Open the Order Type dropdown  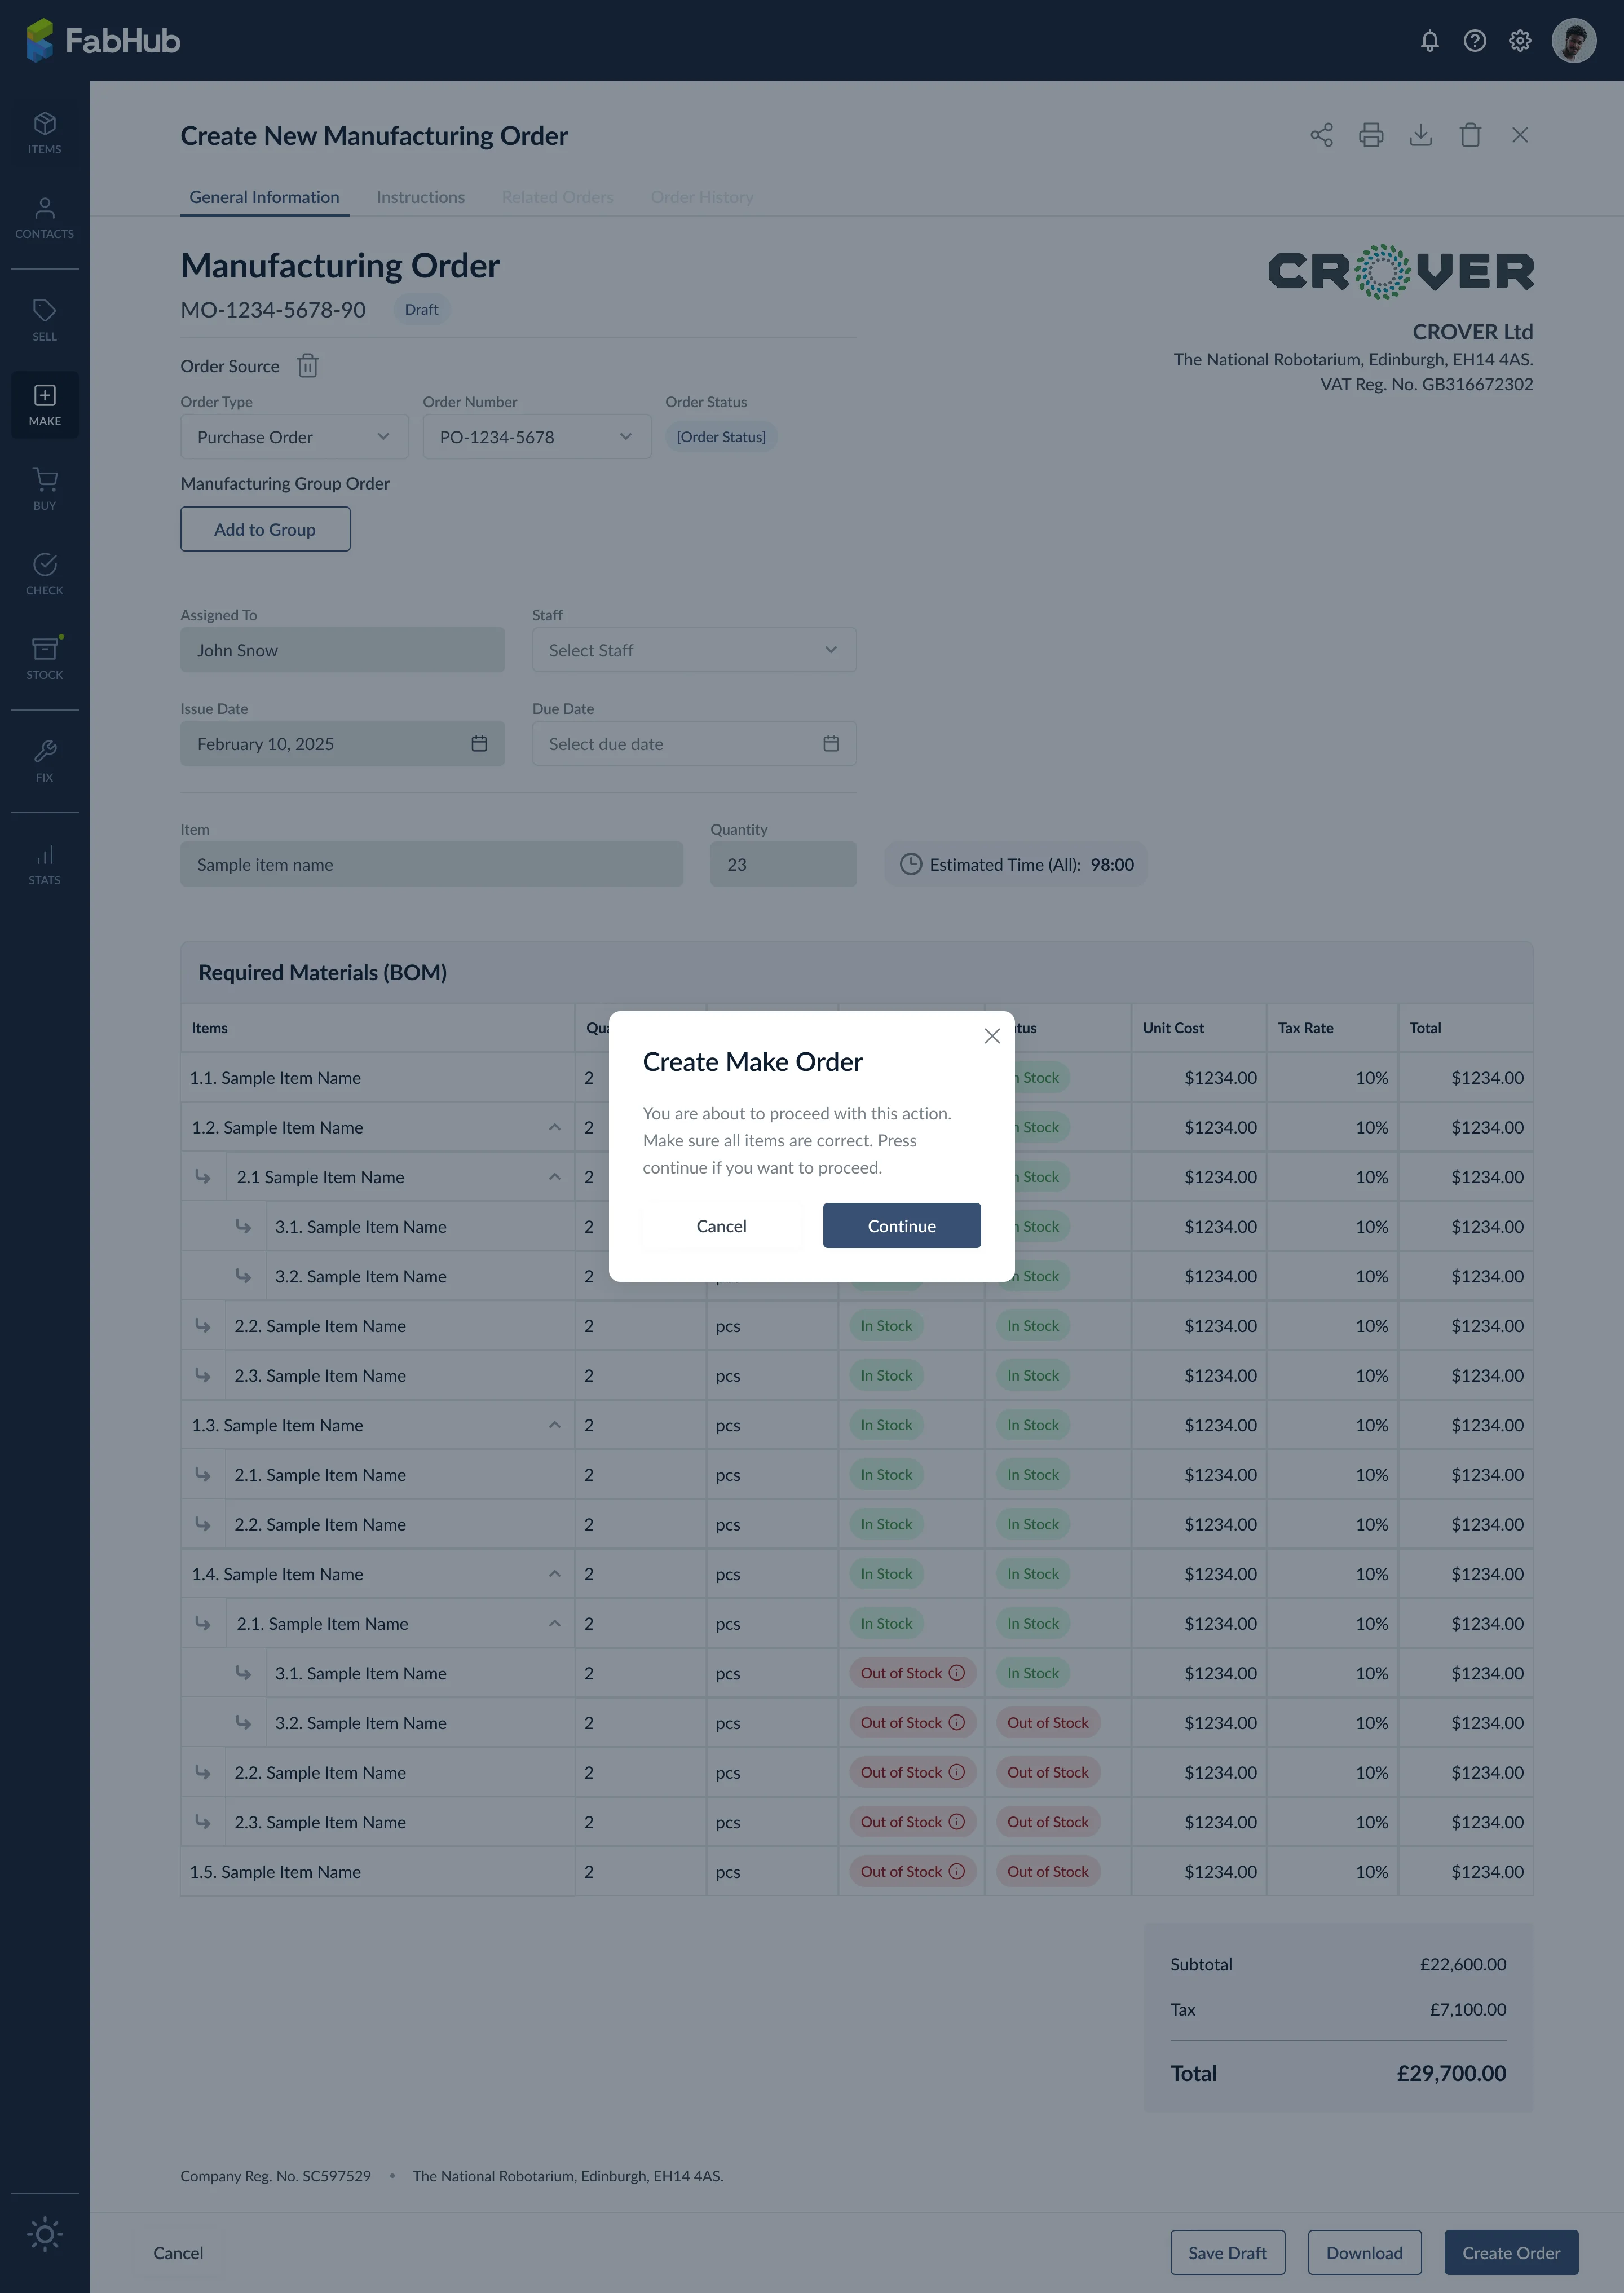tap(294, 437)
